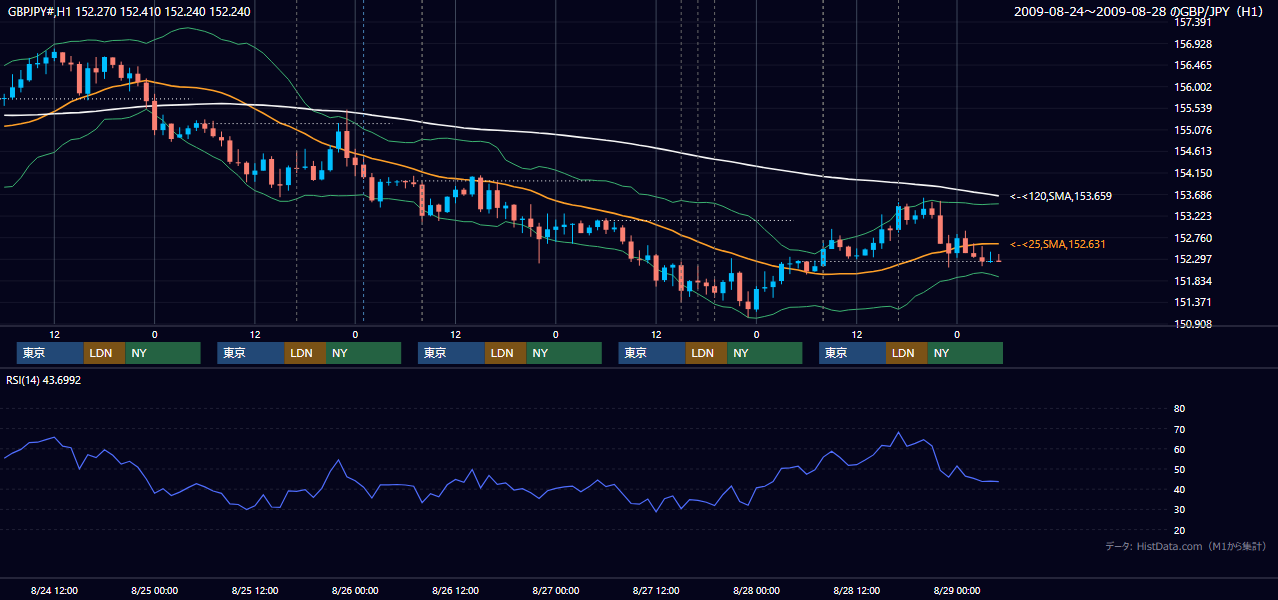Screen dimensions: 1278x600
Task: Click the 8/26 12:00 time axis label
Action: 455,591
